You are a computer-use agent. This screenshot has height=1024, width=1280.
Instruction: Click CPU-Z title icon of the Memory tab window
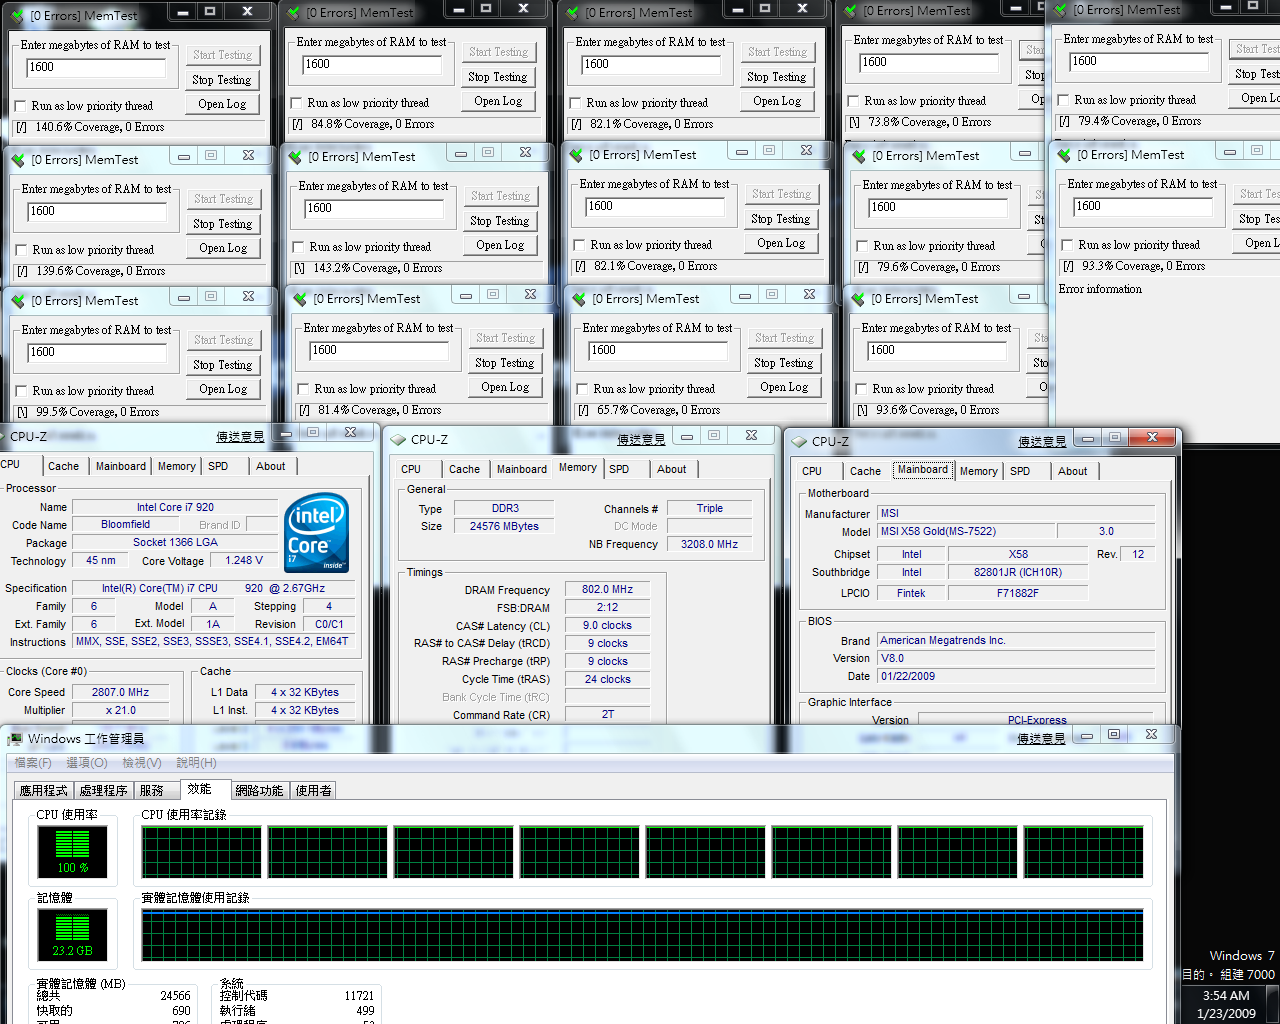(x=398, y=440)
